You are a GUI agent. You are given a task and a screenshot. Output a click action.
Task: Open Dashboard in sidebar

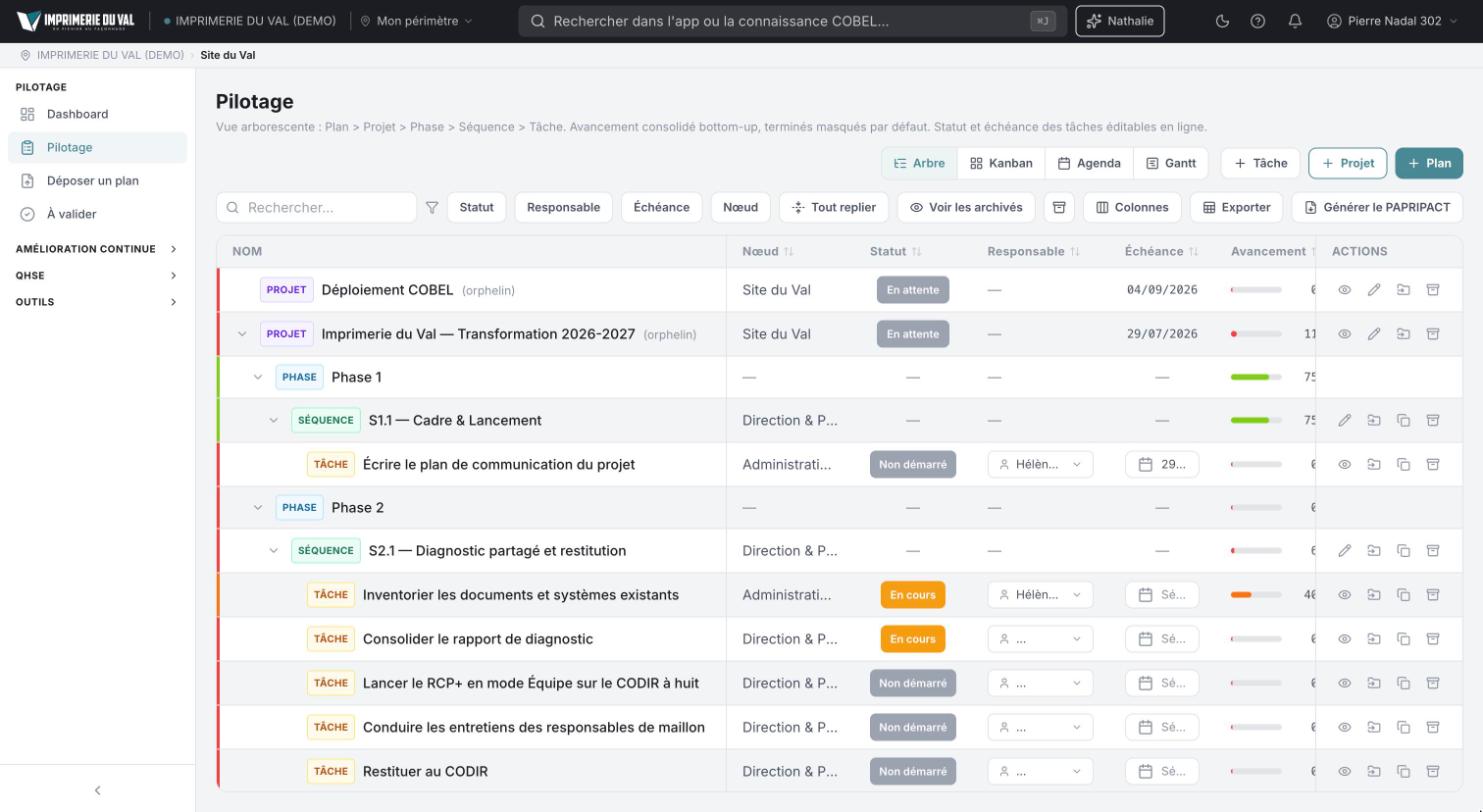(x=97, y=114)
